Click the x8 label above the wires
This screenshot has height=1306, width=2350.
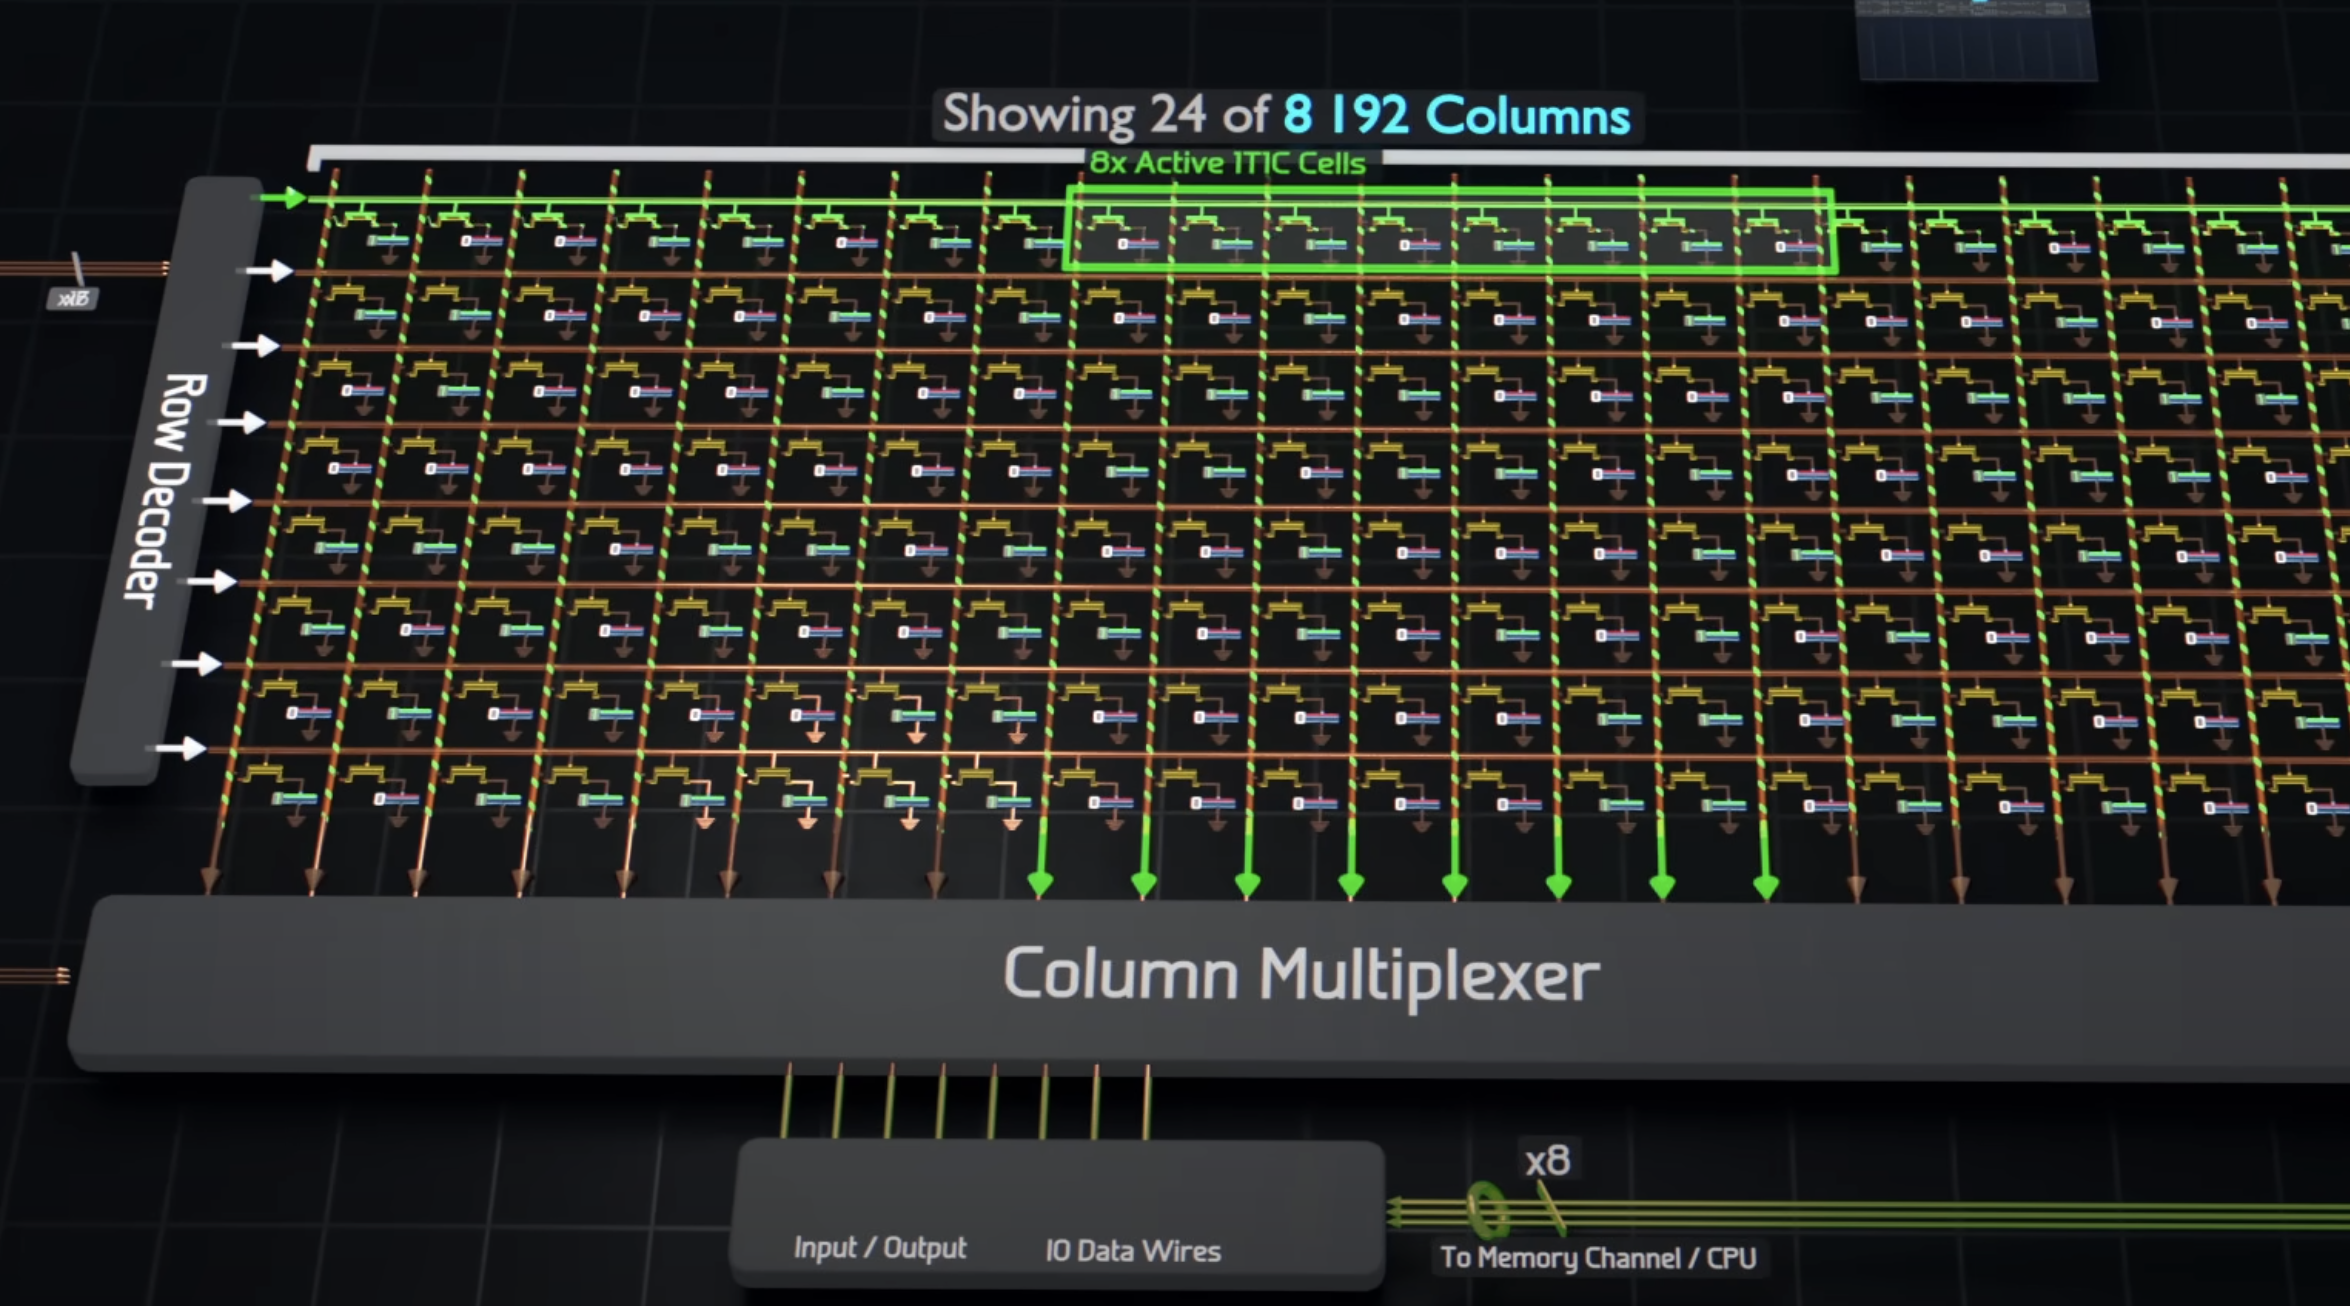[1547, 1161]
